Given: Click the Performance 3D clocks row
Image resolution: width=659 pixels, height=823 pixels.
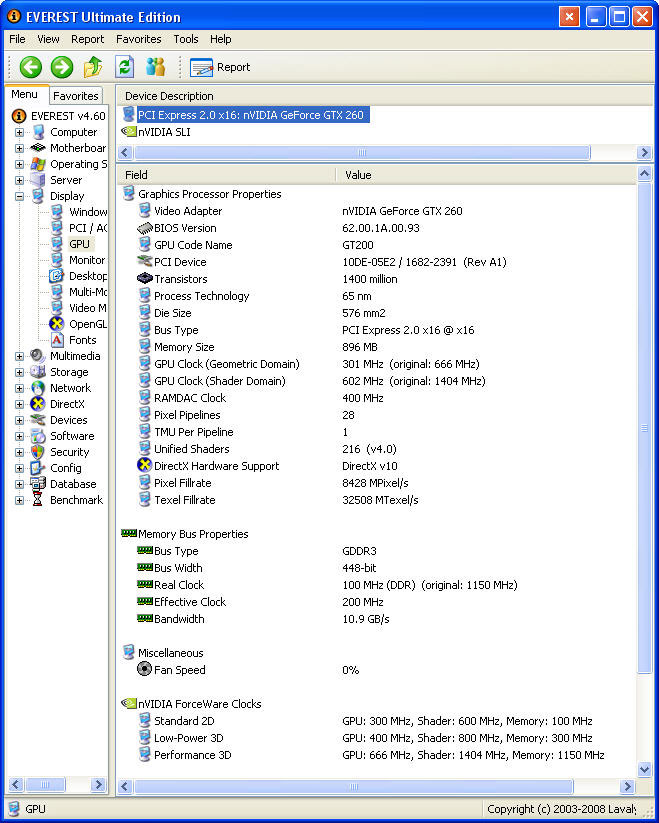Looking at the screenshot, I should (x=375, y=755).
